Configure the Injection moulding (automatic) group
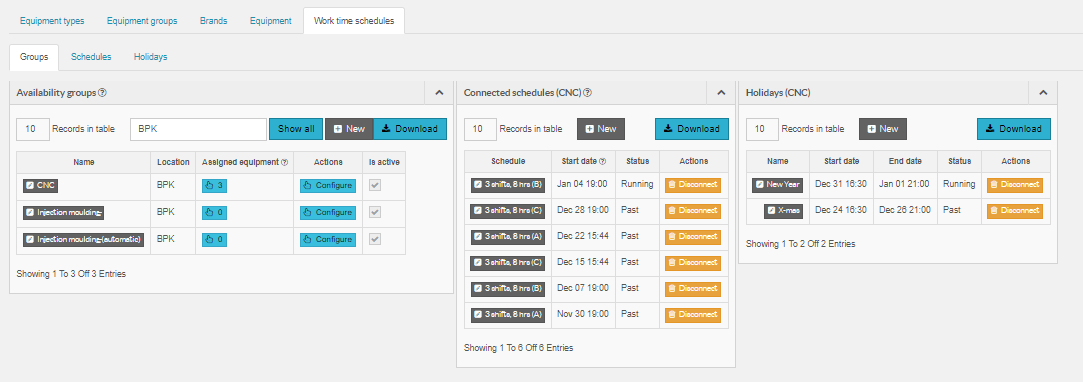The image size is (1083, 382). (x=328, y=240)
